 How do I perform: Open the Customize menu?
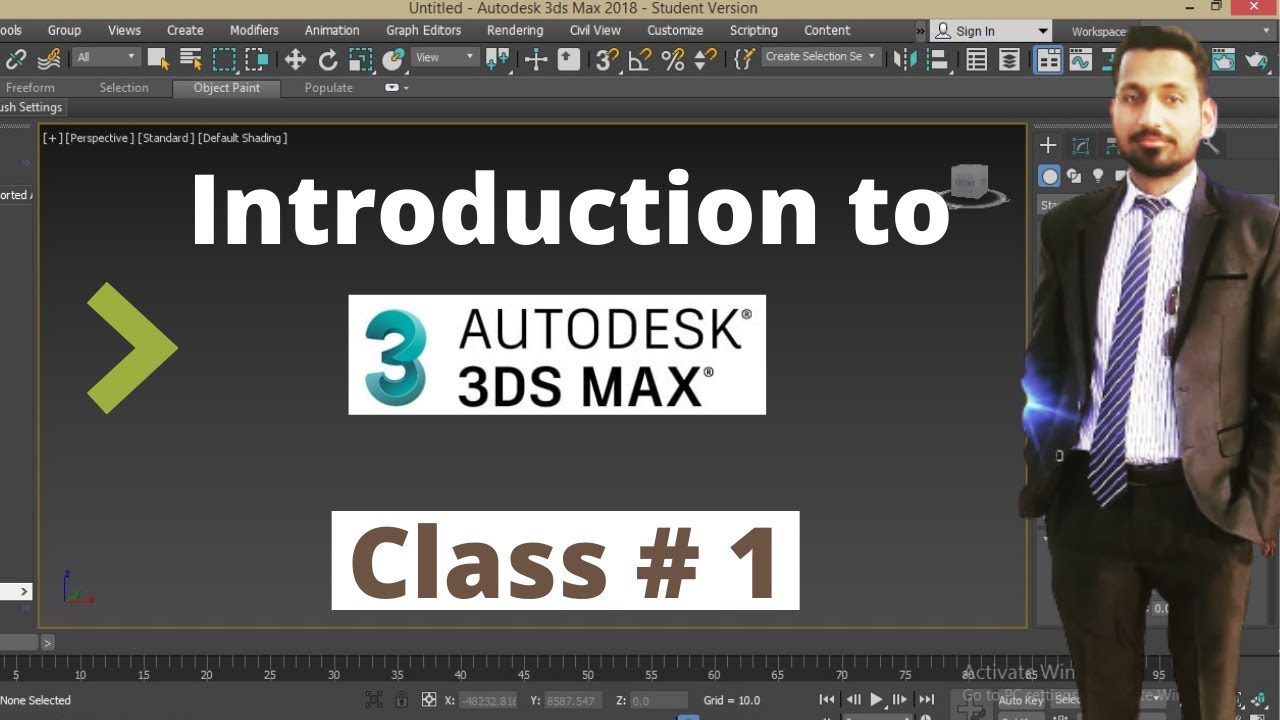(675, 30)
